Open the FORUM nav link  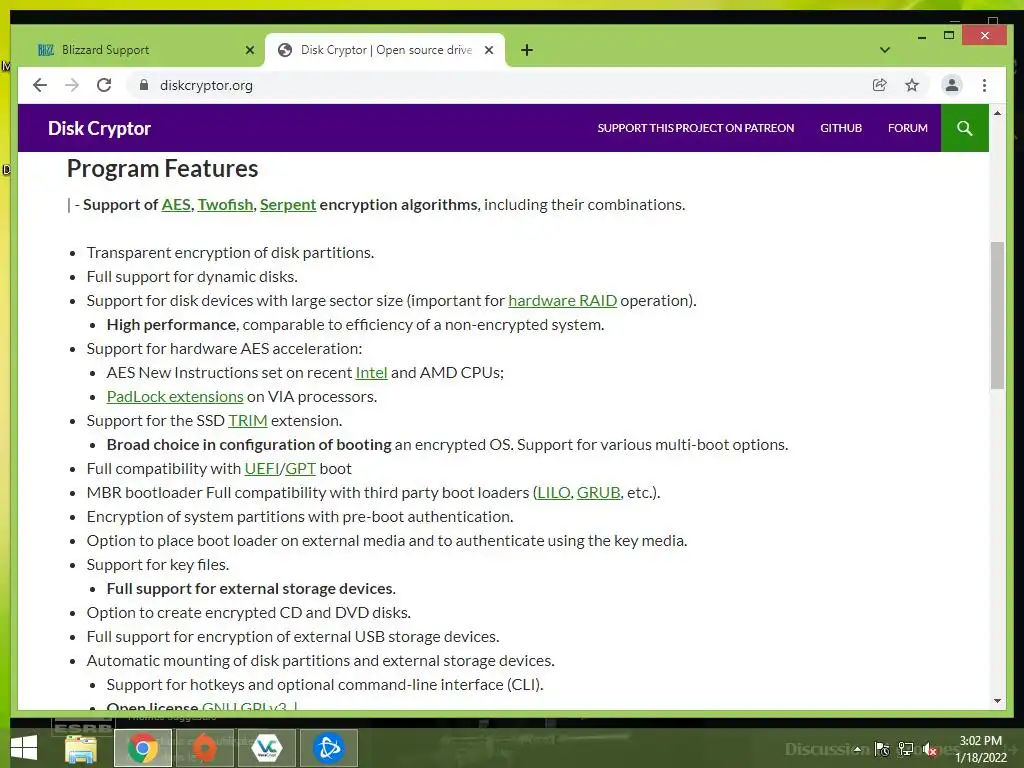(908, 128)
